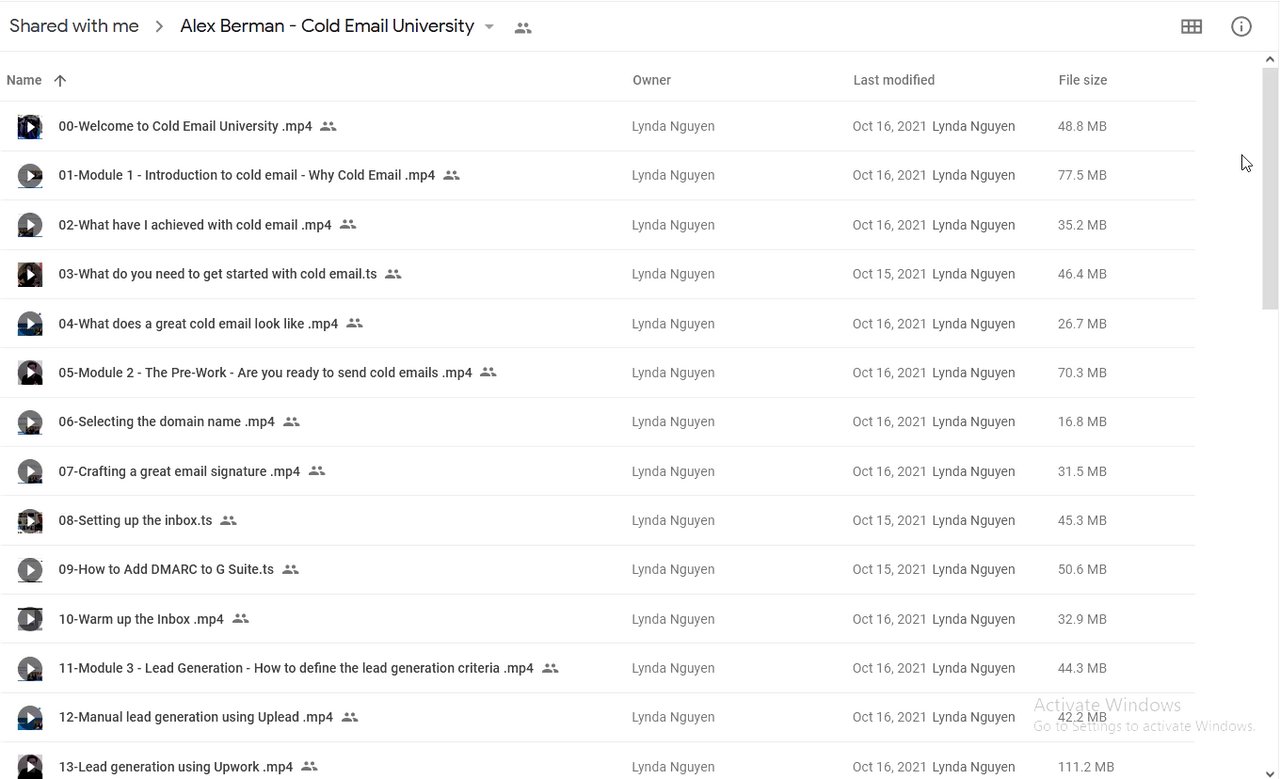1280x779 pixels.
Task: Reverse sort direction using Name arrow
Action: [x=60, y=81]
